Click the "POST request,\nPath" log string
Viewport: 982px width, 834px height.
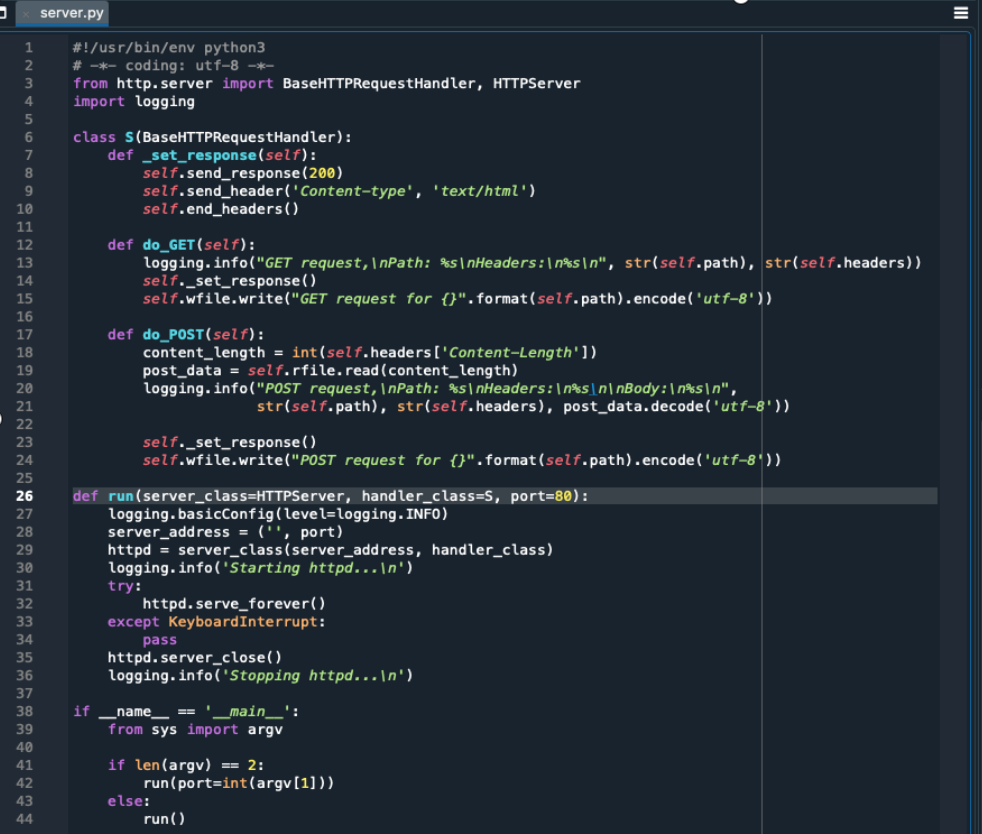pos(492,388)
